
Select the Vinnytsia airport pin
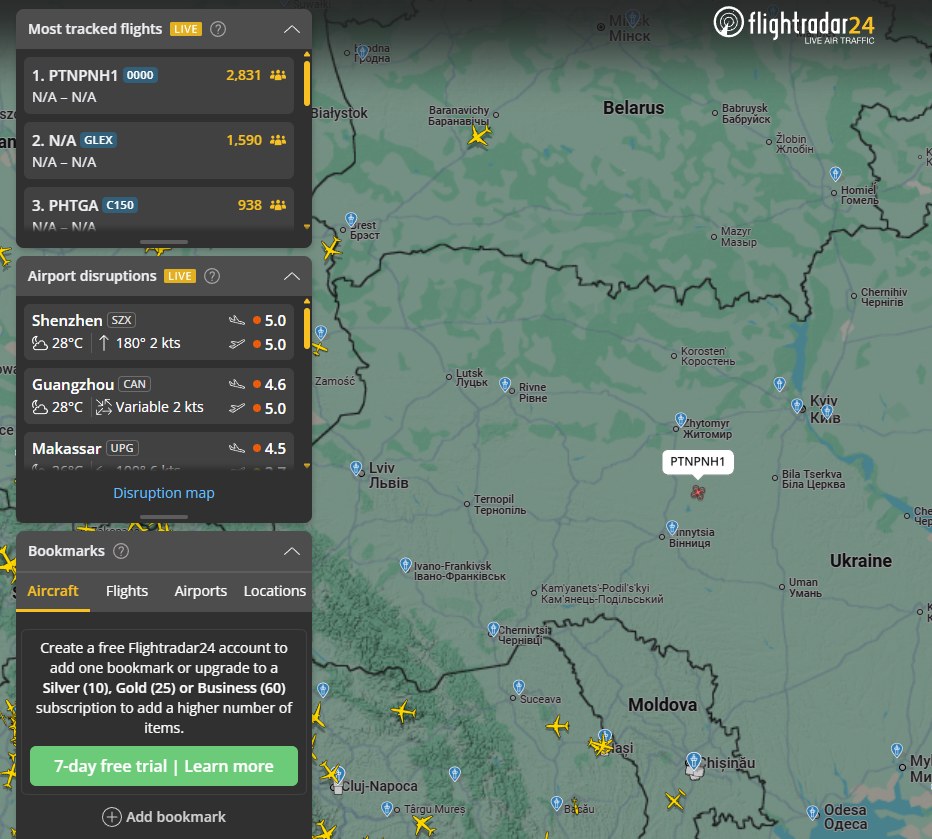click(672, 528)
